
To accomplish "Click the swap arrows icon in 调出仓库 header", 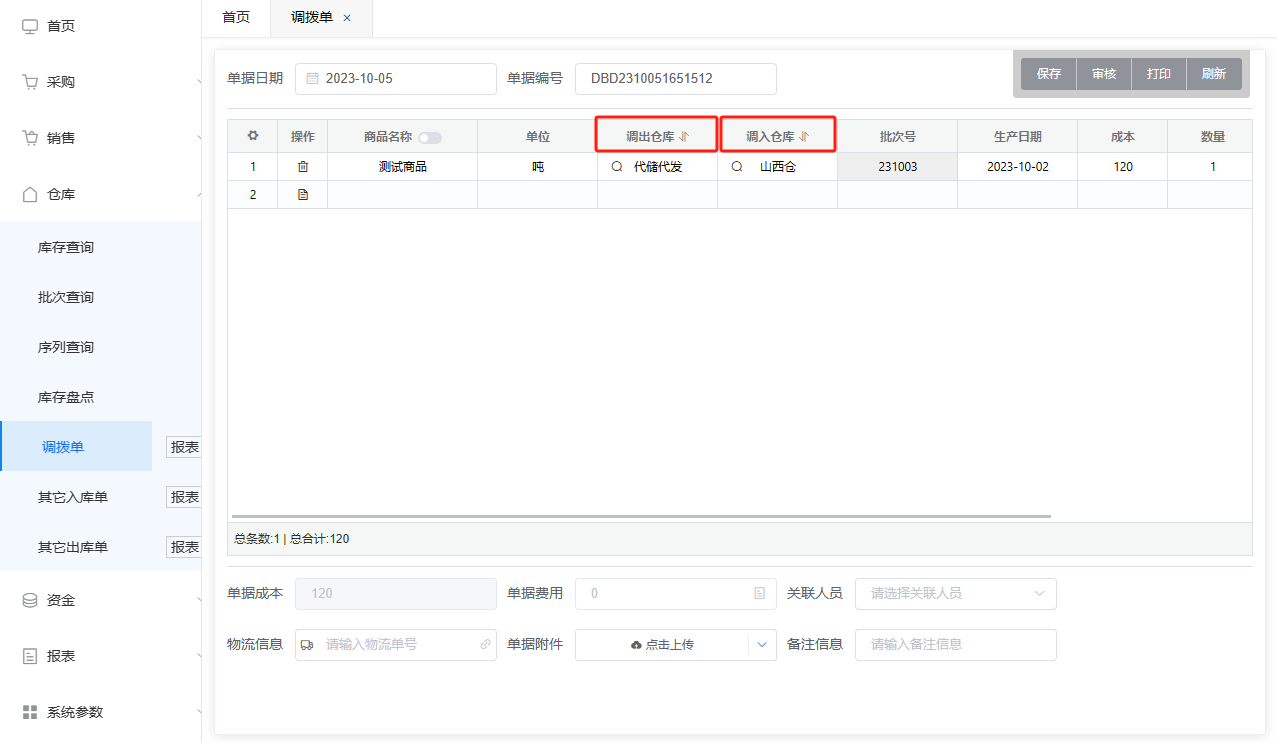I will point(685,137).
